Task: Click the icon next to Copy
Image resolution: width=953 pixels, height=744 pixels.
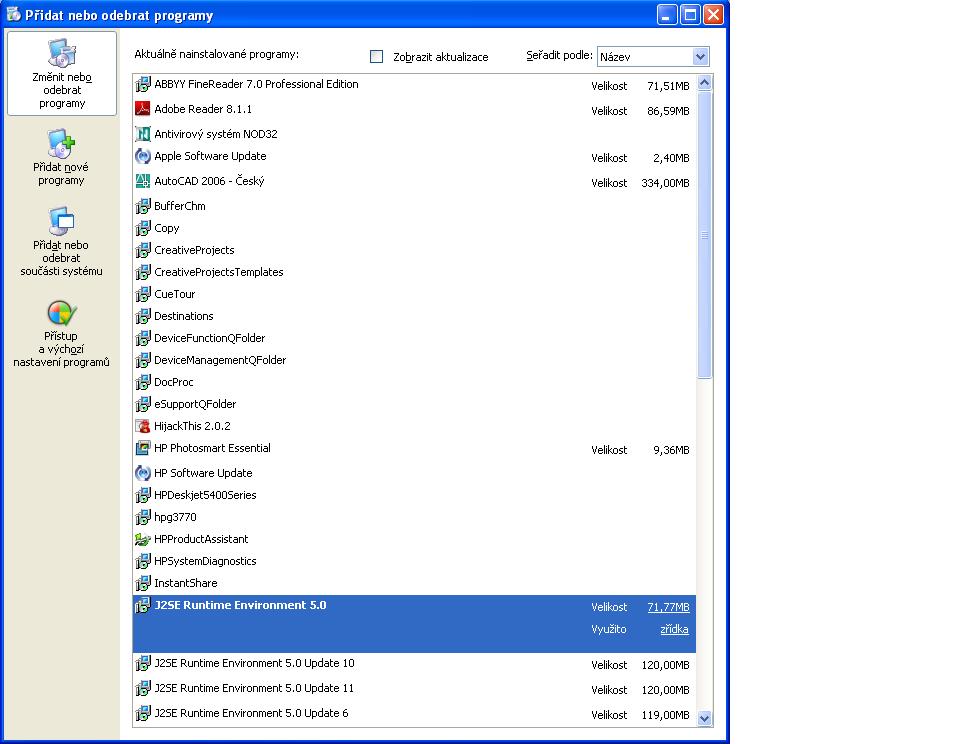Action: coord(143,228)
